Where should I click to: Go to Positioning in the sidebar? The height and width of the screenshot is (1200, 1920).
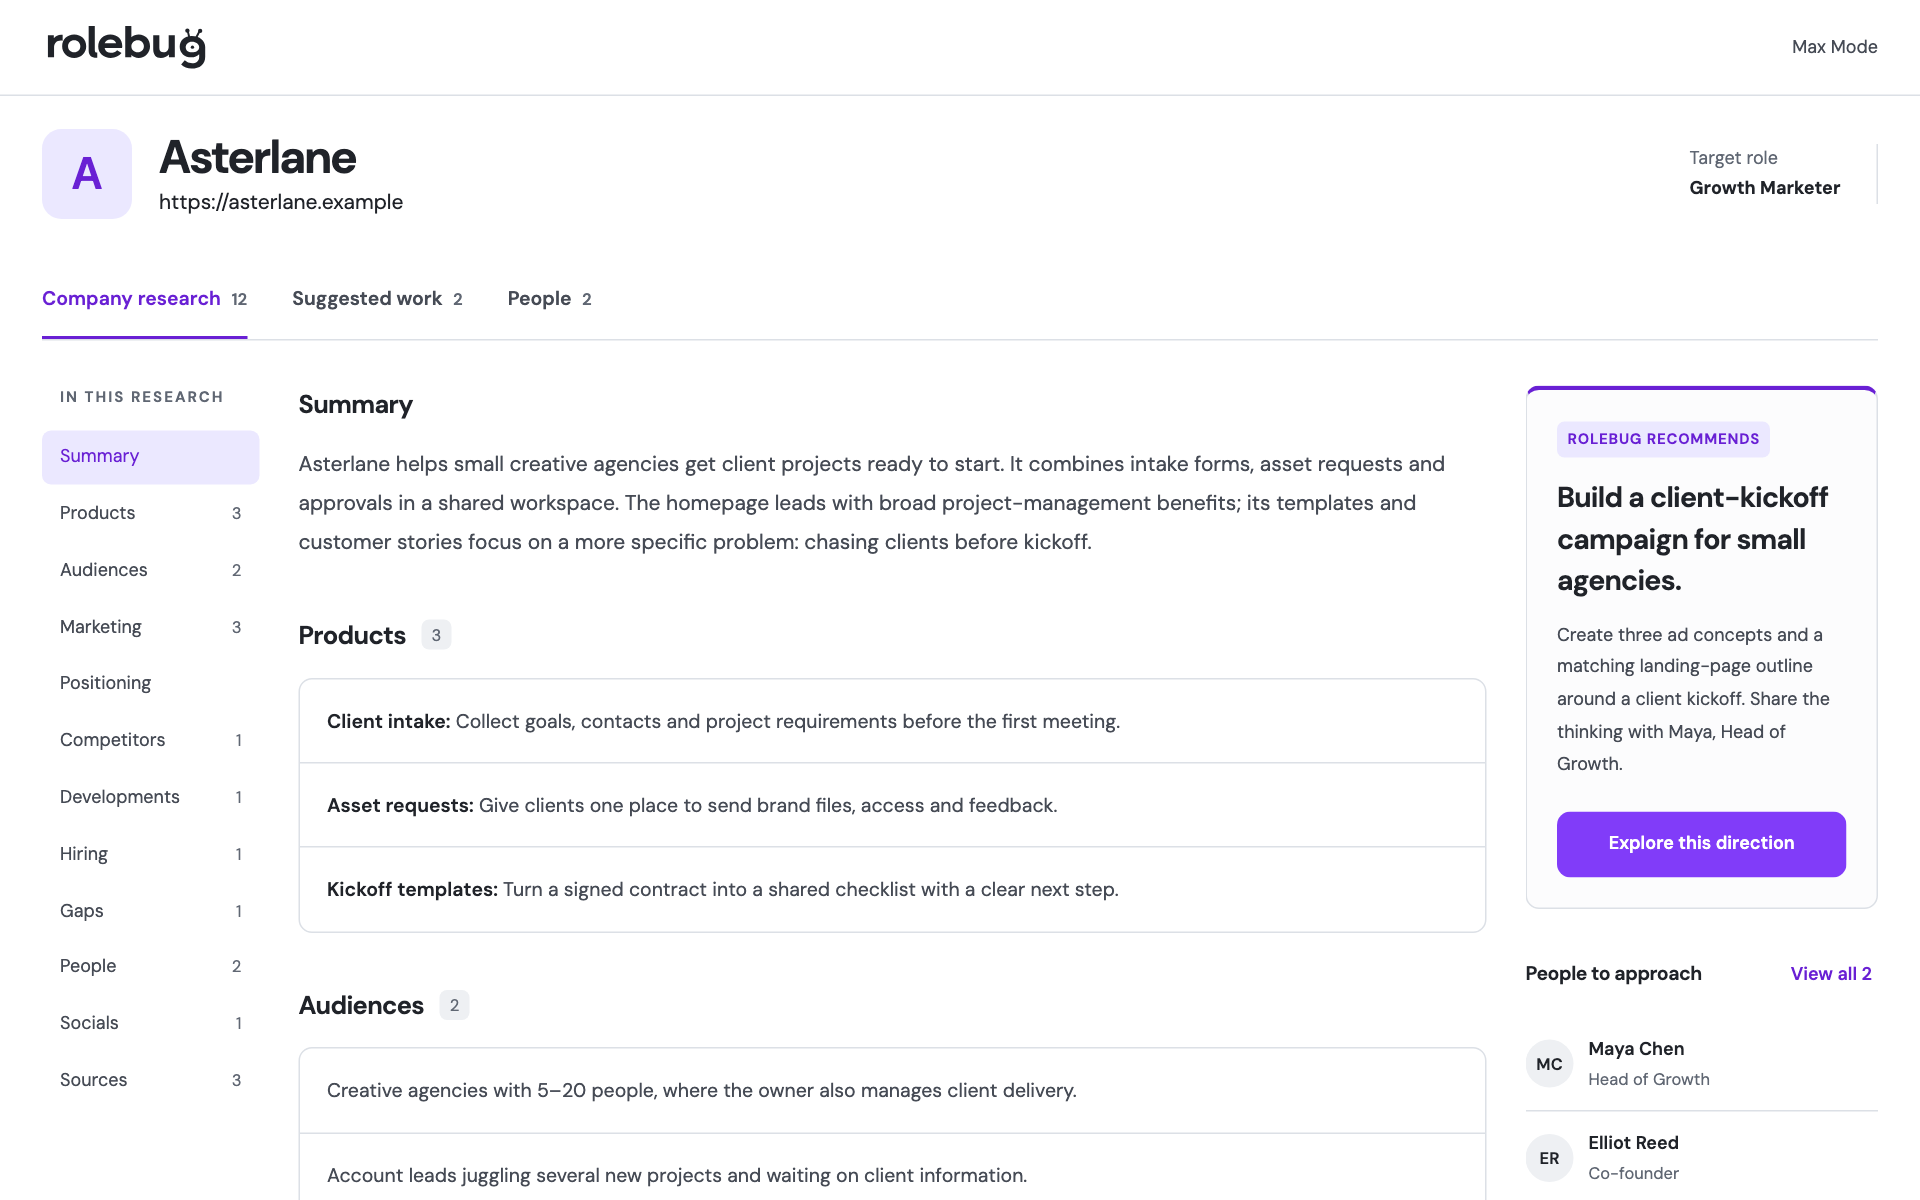tap(151, 683)
